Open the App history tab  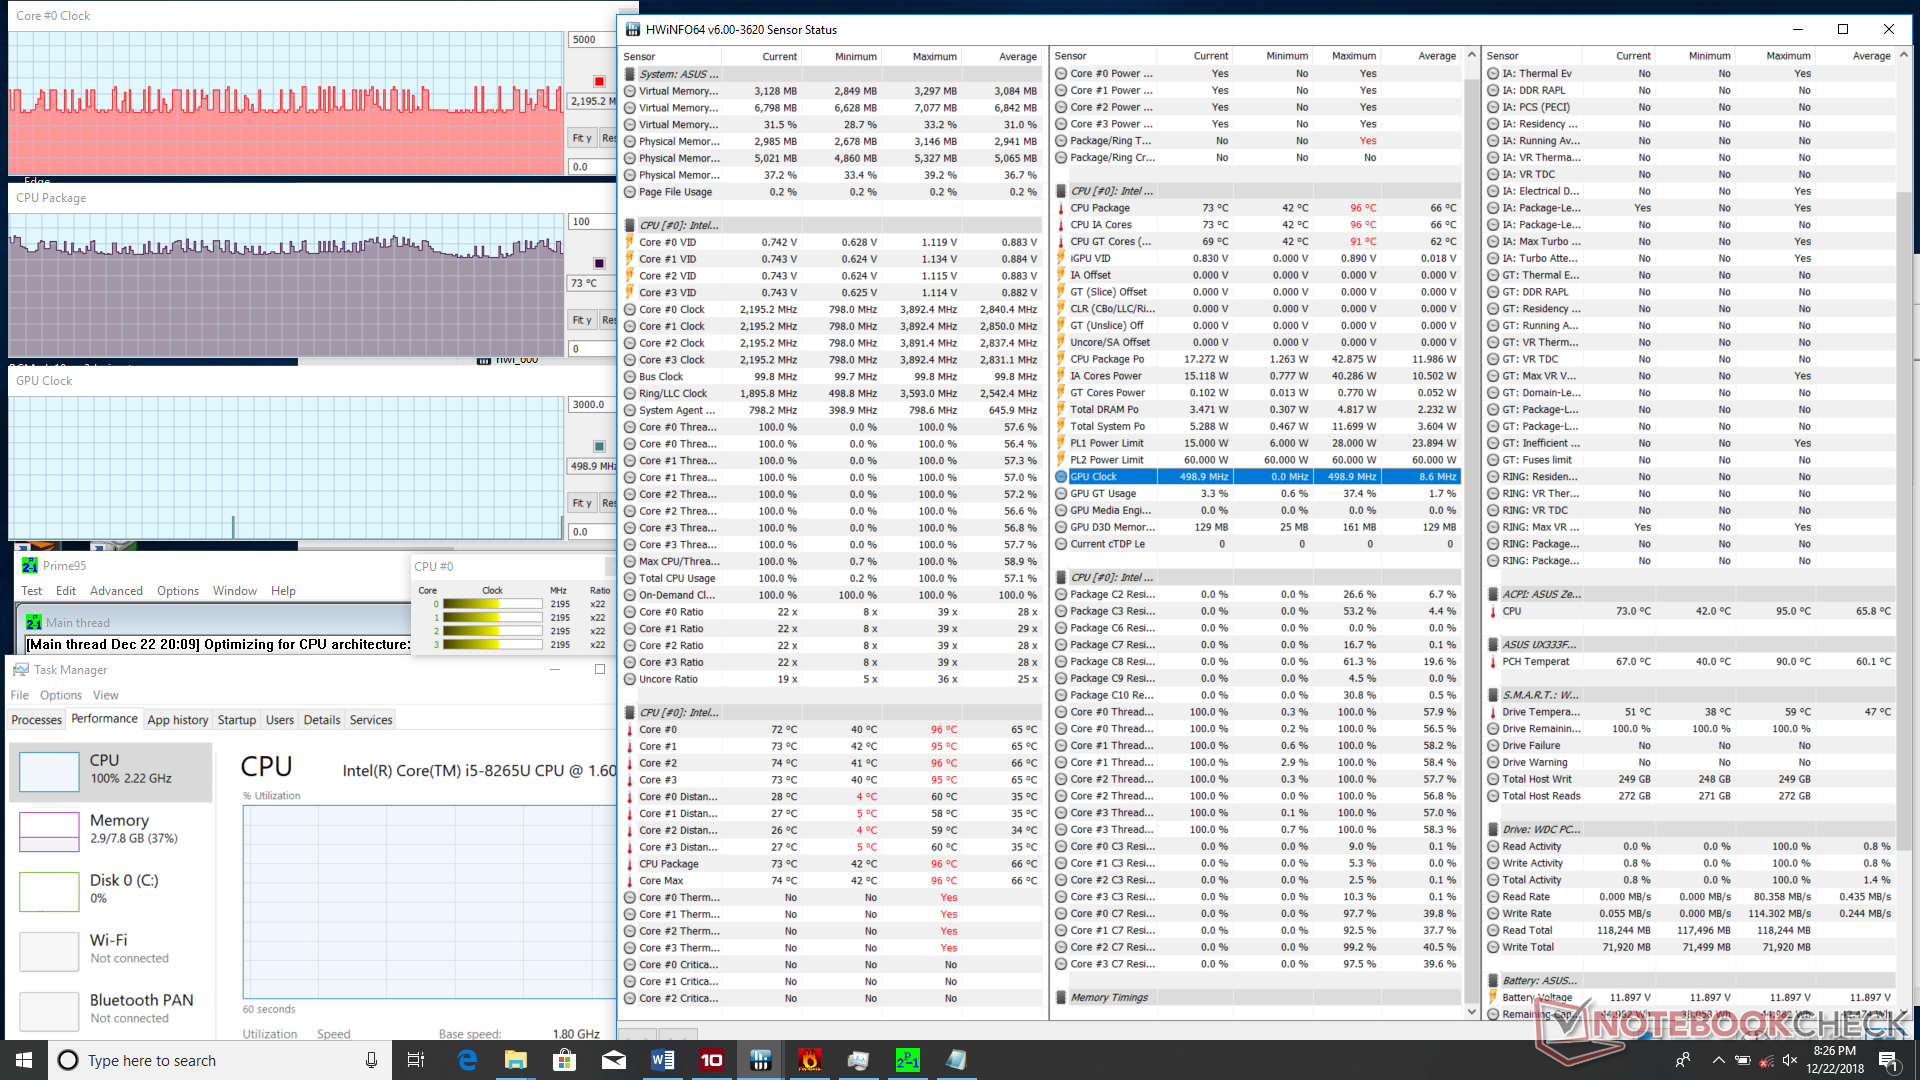pyautogui.click(x=177, y=720)
